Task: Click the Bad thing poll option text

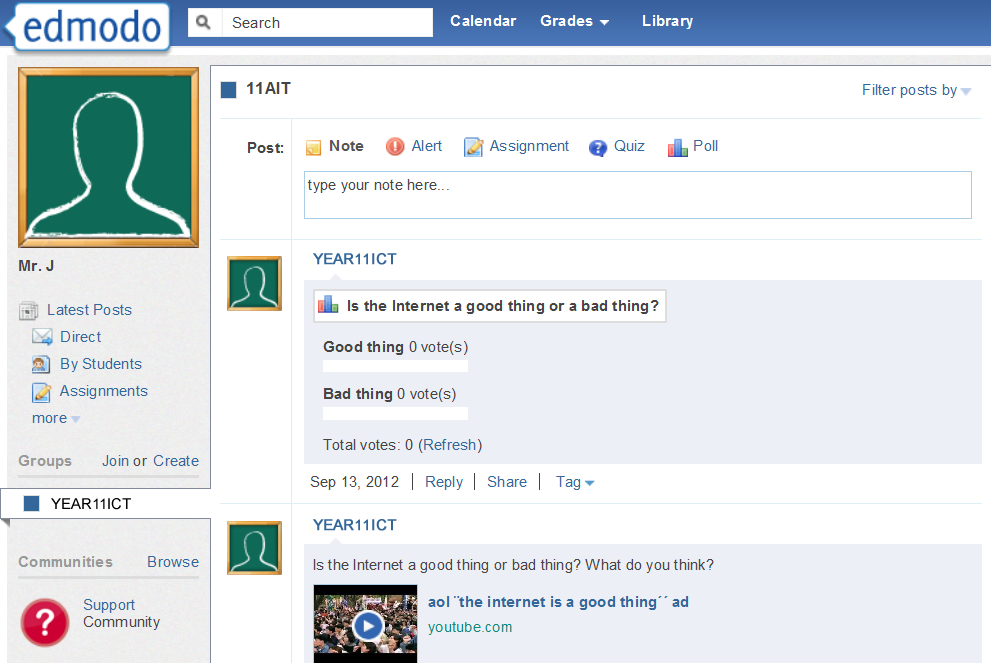Action: pyautogui.click(x=358, y=394)
